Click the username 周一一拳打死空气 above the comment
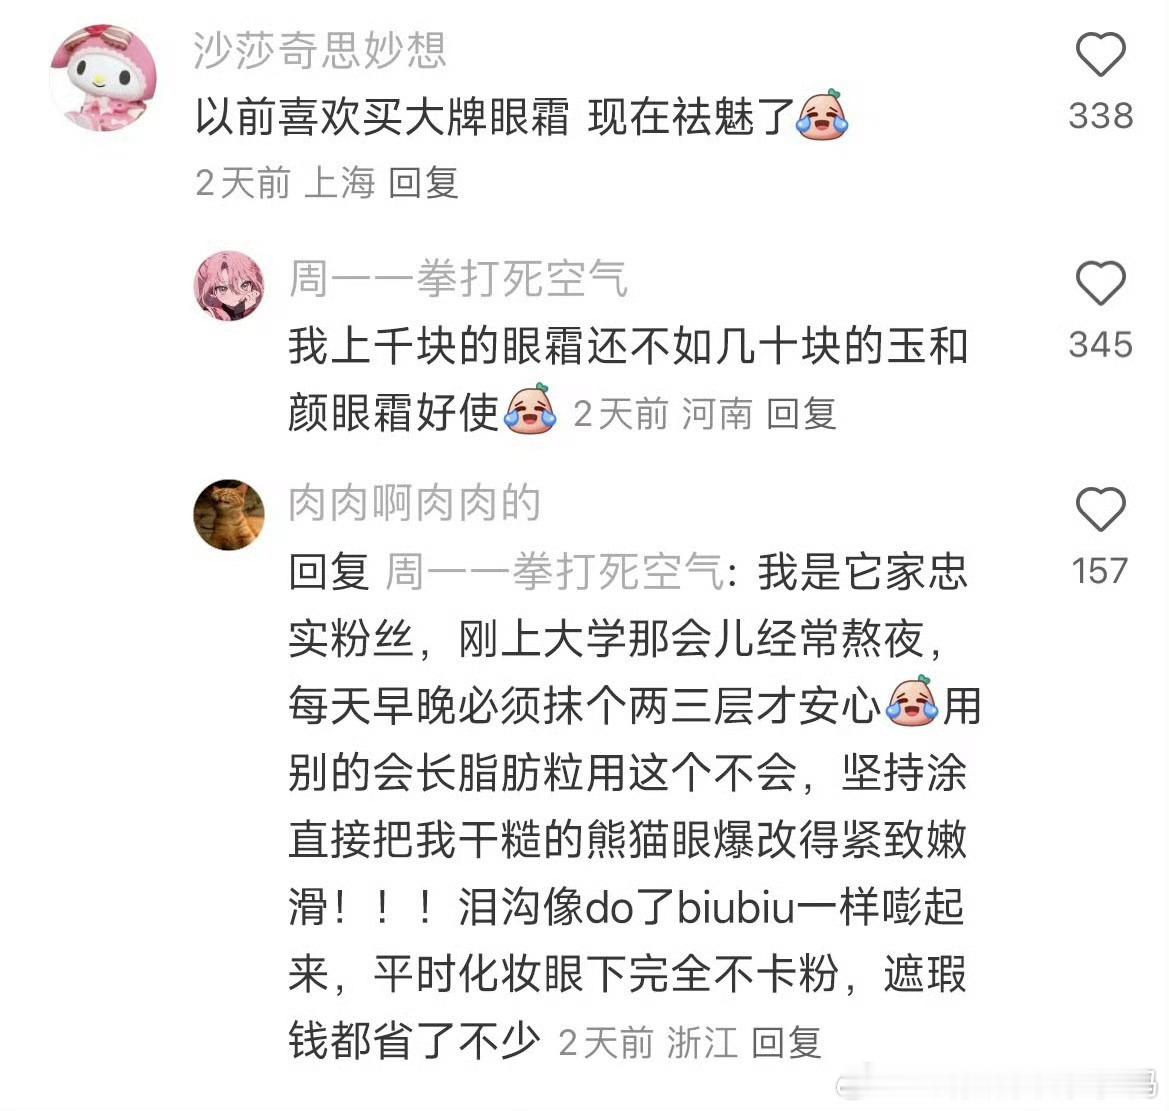1169x1111 pixels. tap(459, 278)
